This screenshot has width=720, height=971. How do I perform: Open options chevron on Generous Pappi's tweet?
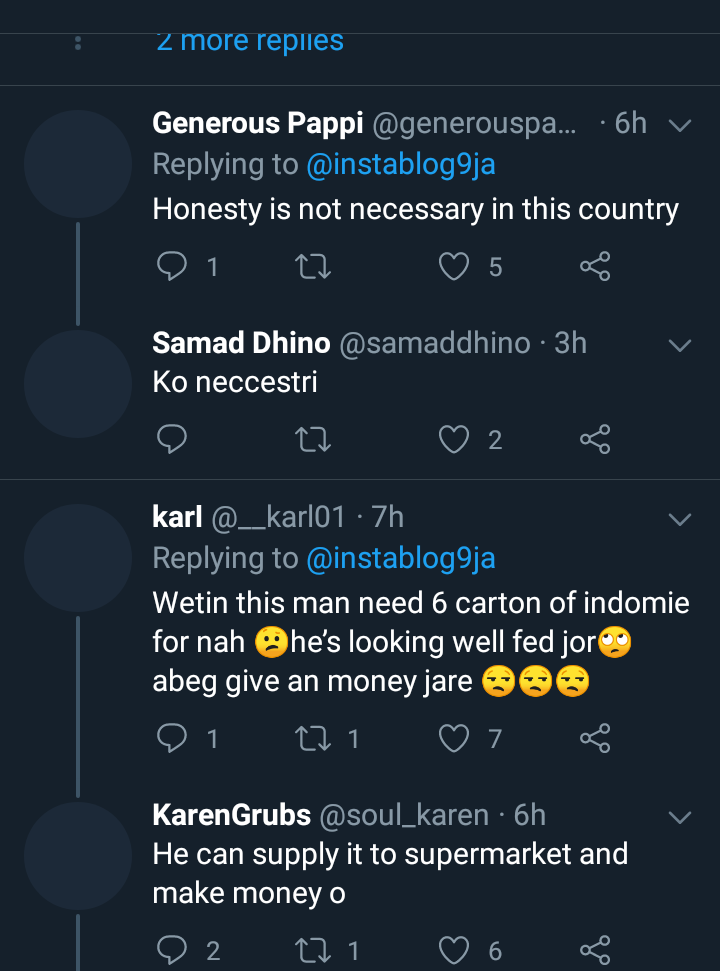(680, 125)
